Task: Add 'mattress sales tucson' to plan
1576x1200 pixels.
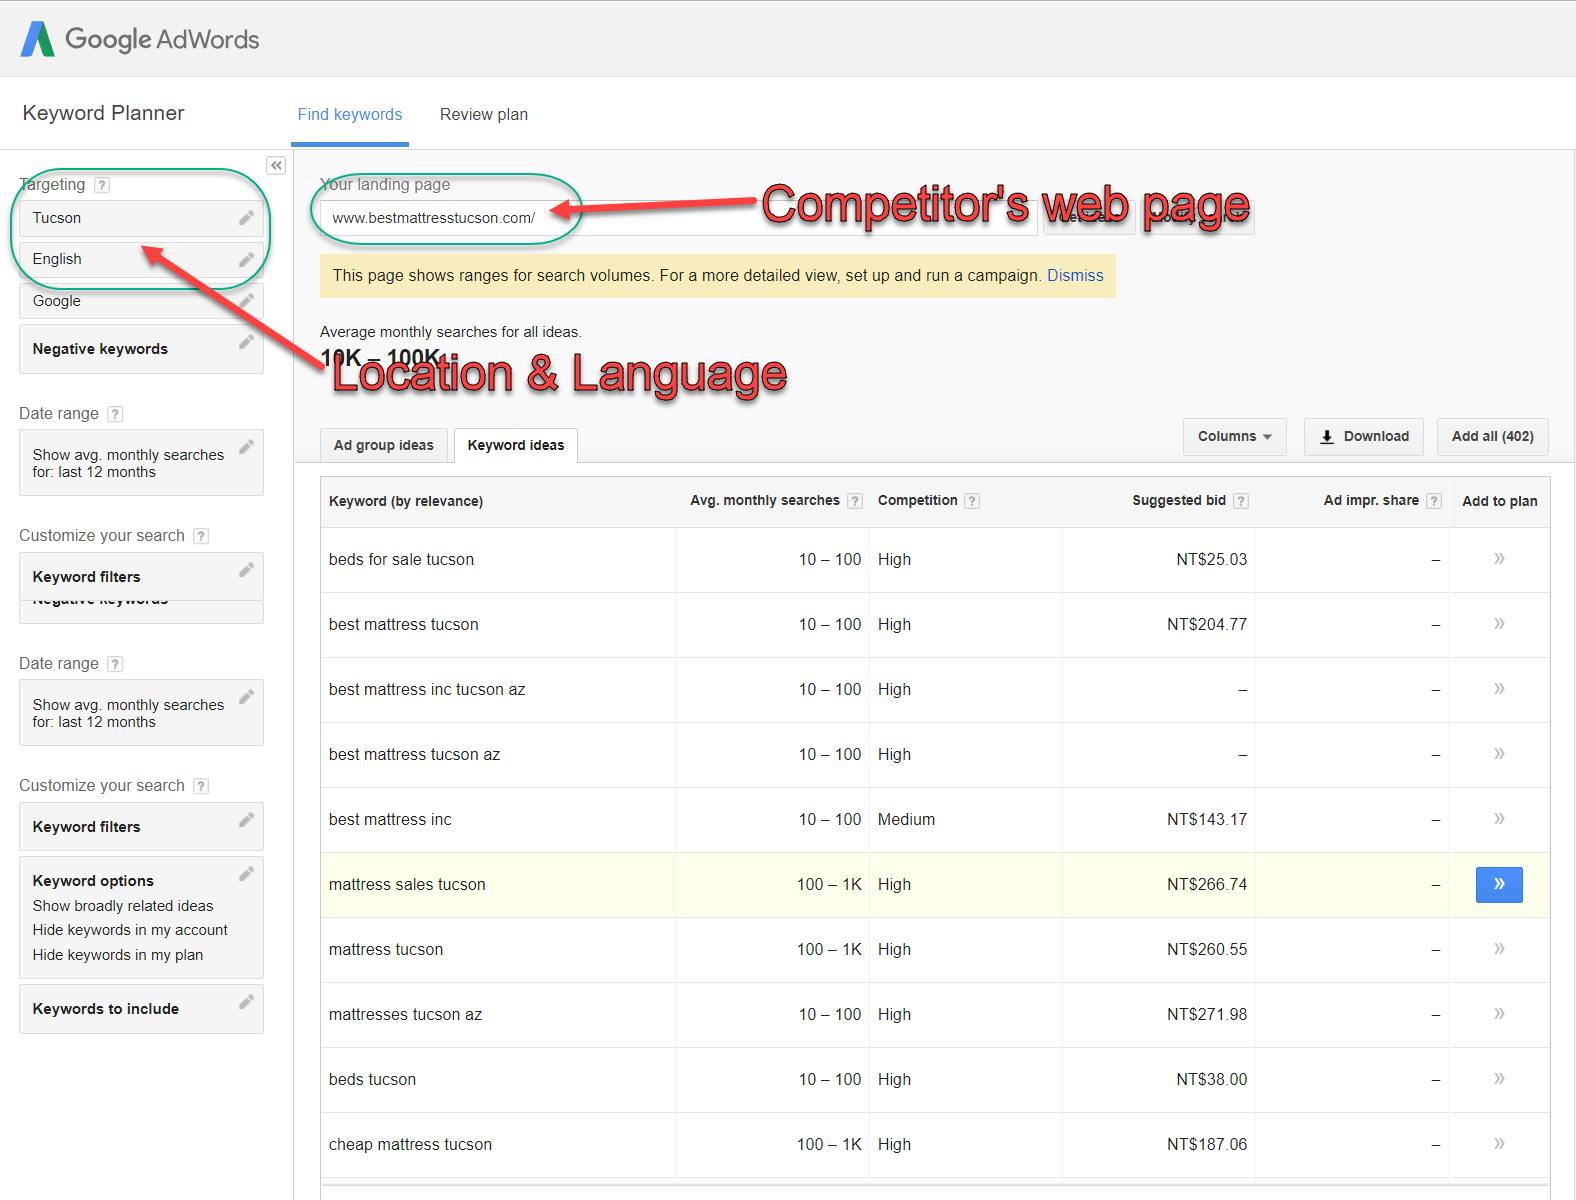Action: pyautogui.click(x=1498, y=884)
